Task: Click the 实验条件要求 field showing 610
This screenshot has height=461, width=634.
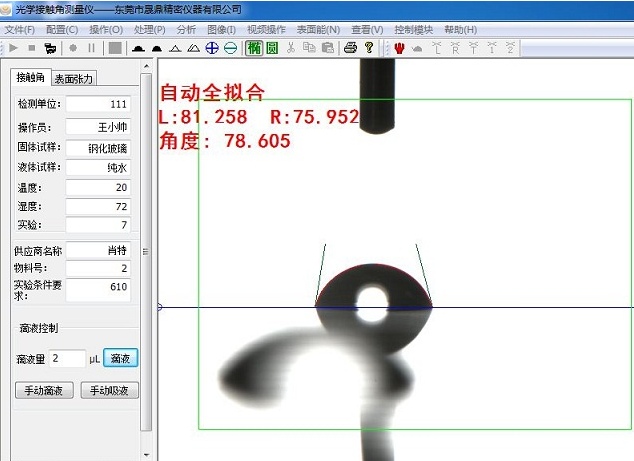Action: pyautogui.click(x=98, y=290)
